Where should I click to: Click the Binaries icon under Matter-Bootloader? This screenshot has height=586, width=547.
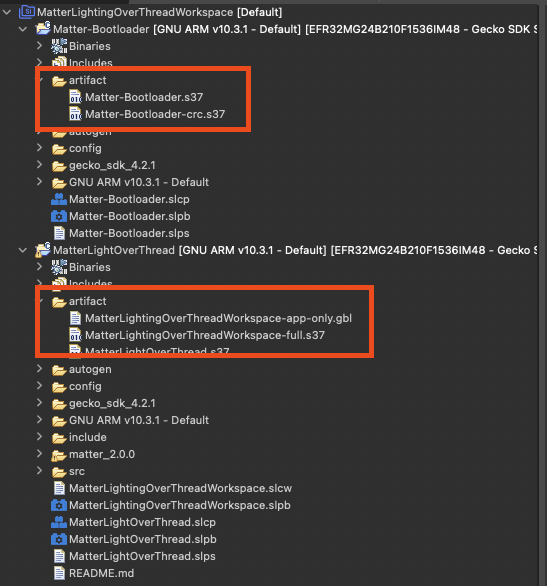(x=59, y=46)
